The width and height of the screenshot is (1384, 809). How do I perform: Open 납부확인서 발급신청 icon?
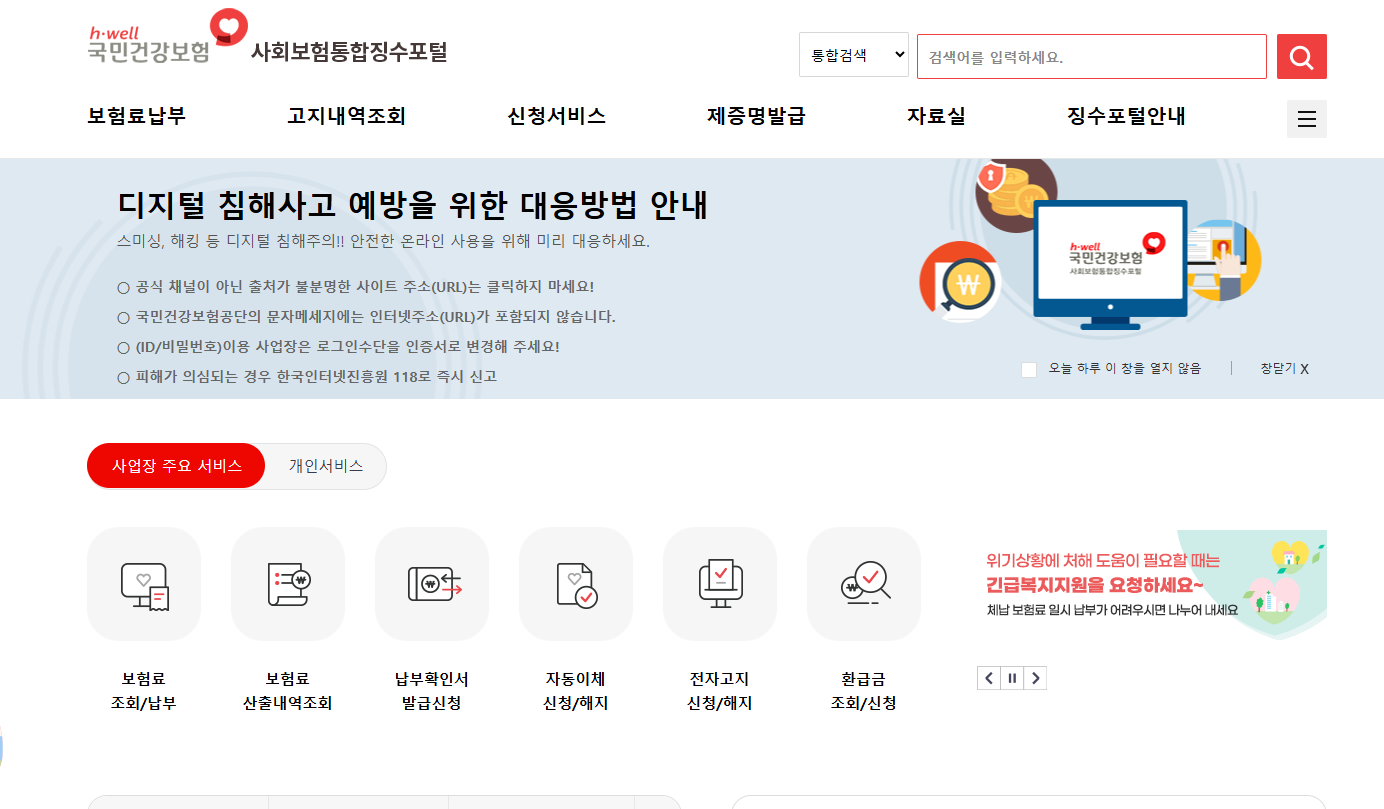coord(432,584)
